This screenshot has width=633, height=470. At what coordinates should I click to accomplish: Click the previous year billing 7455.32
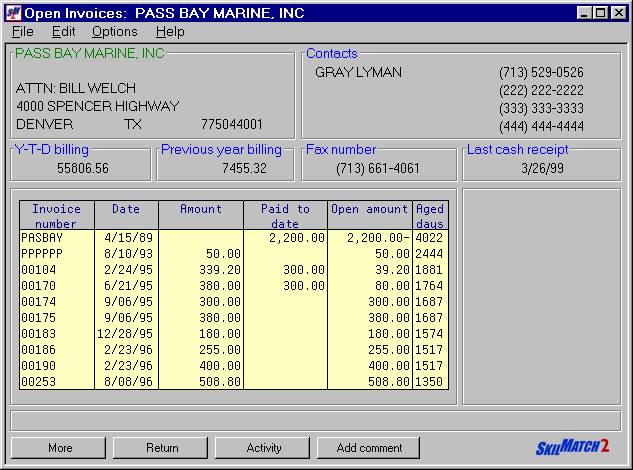pyautogui.click(x=244, y=168)
